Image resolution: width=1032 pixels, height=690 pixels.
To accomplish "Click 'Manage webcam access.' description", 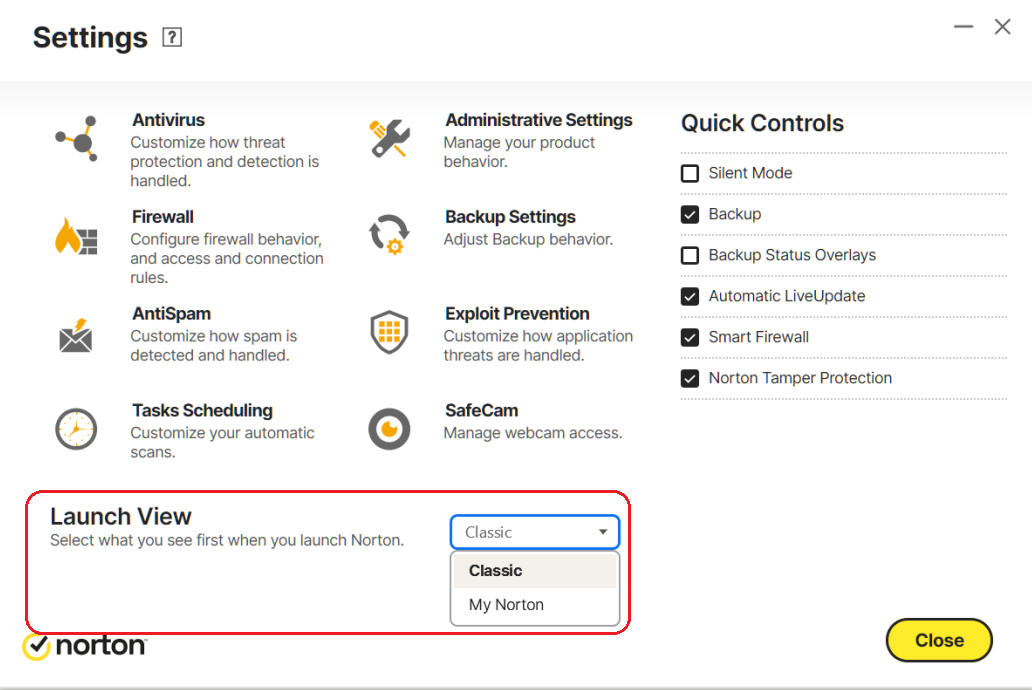I will tap(533, 433).
